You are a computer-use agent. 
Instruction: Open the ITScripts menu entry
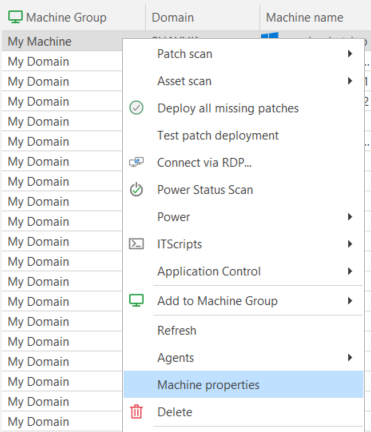(x=243, y=244)
